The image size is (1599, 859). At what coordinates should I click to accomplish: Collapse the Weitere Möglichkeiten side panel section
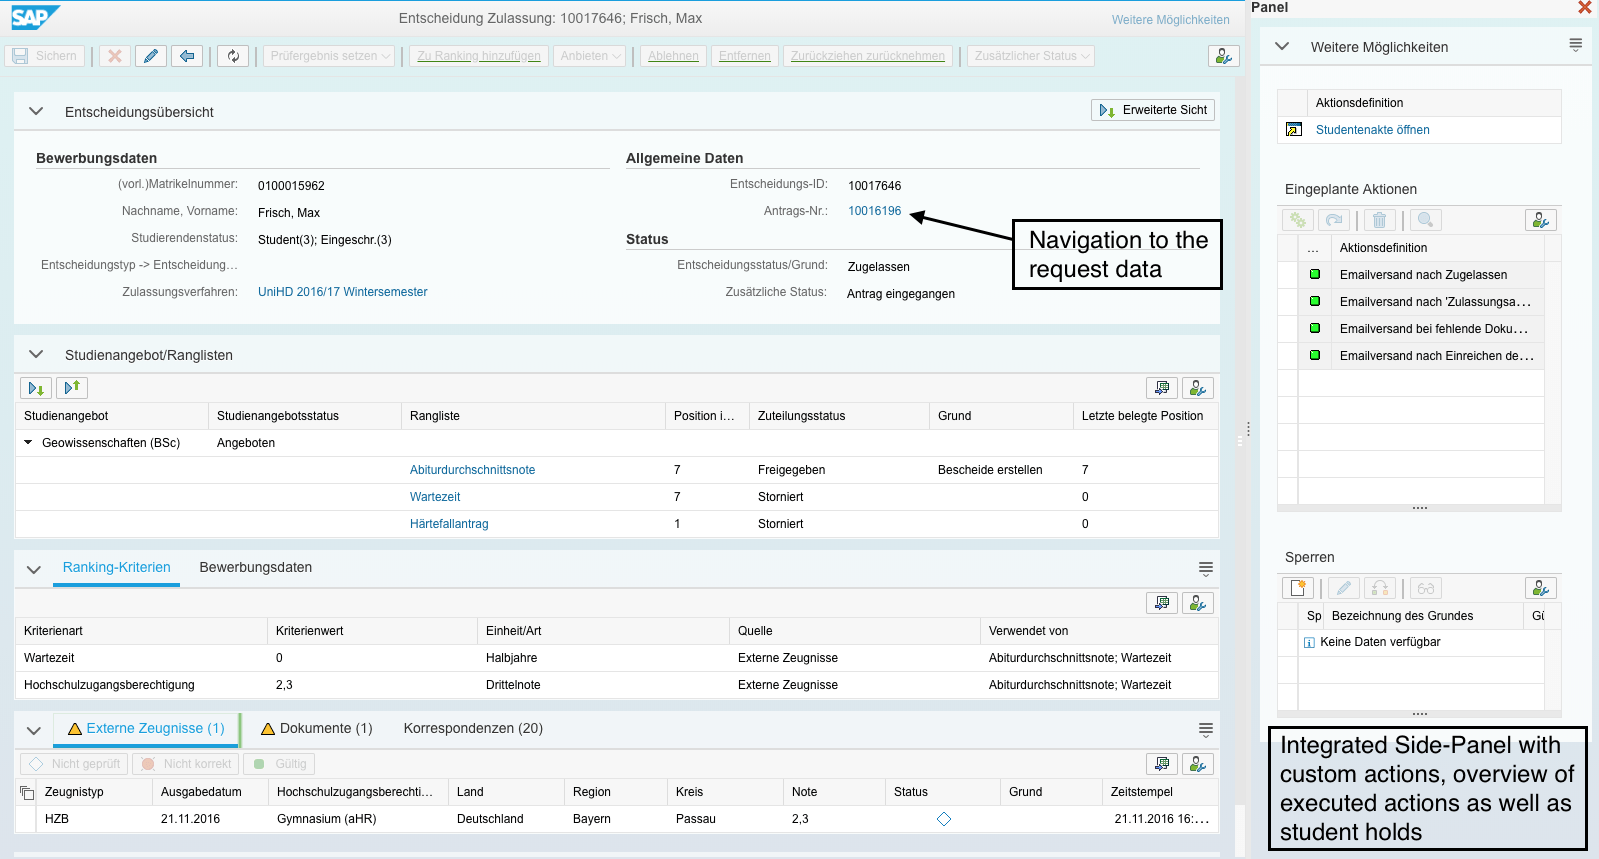(x=1282, y=47)
